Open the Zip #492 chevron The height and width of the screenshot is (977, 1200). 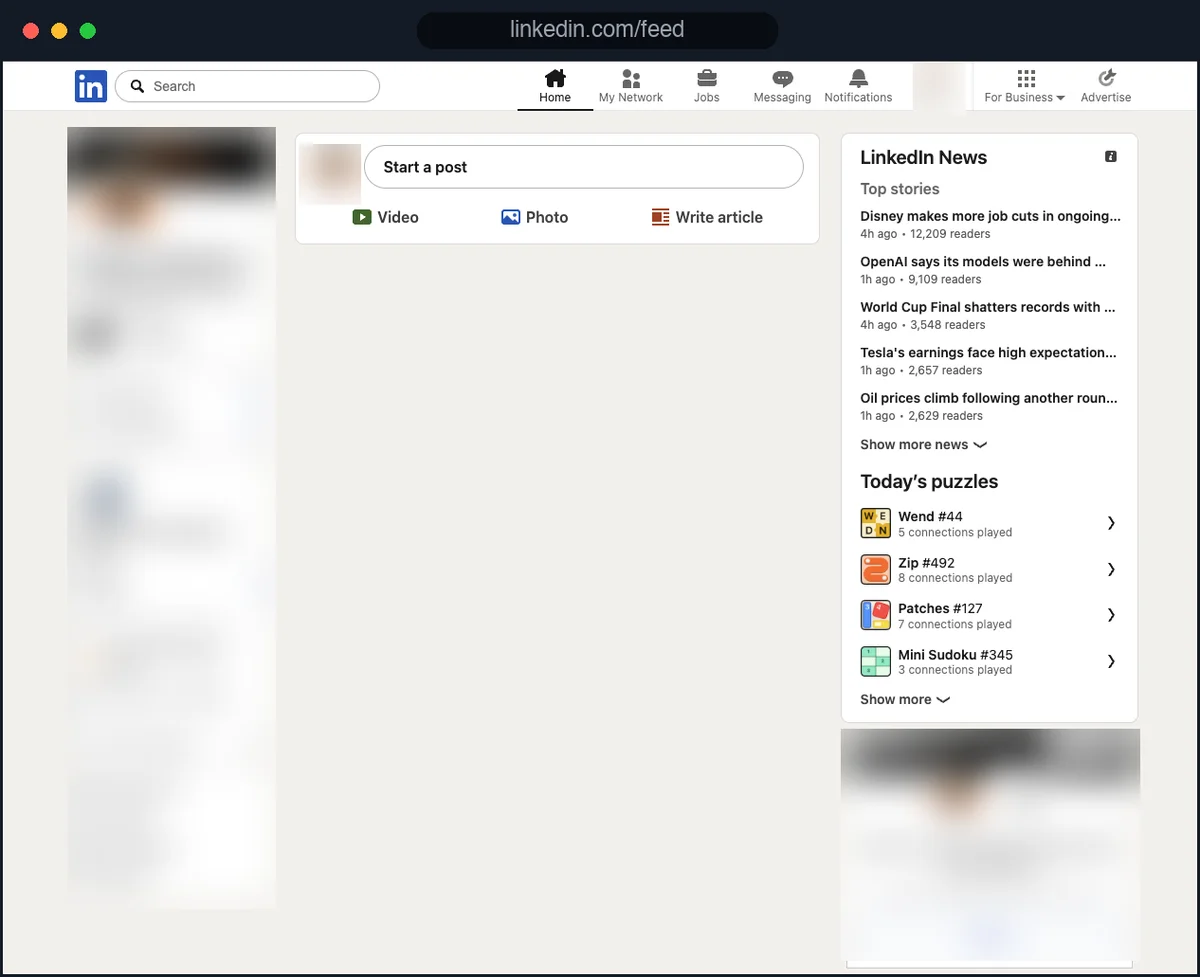coord(1111,569)
